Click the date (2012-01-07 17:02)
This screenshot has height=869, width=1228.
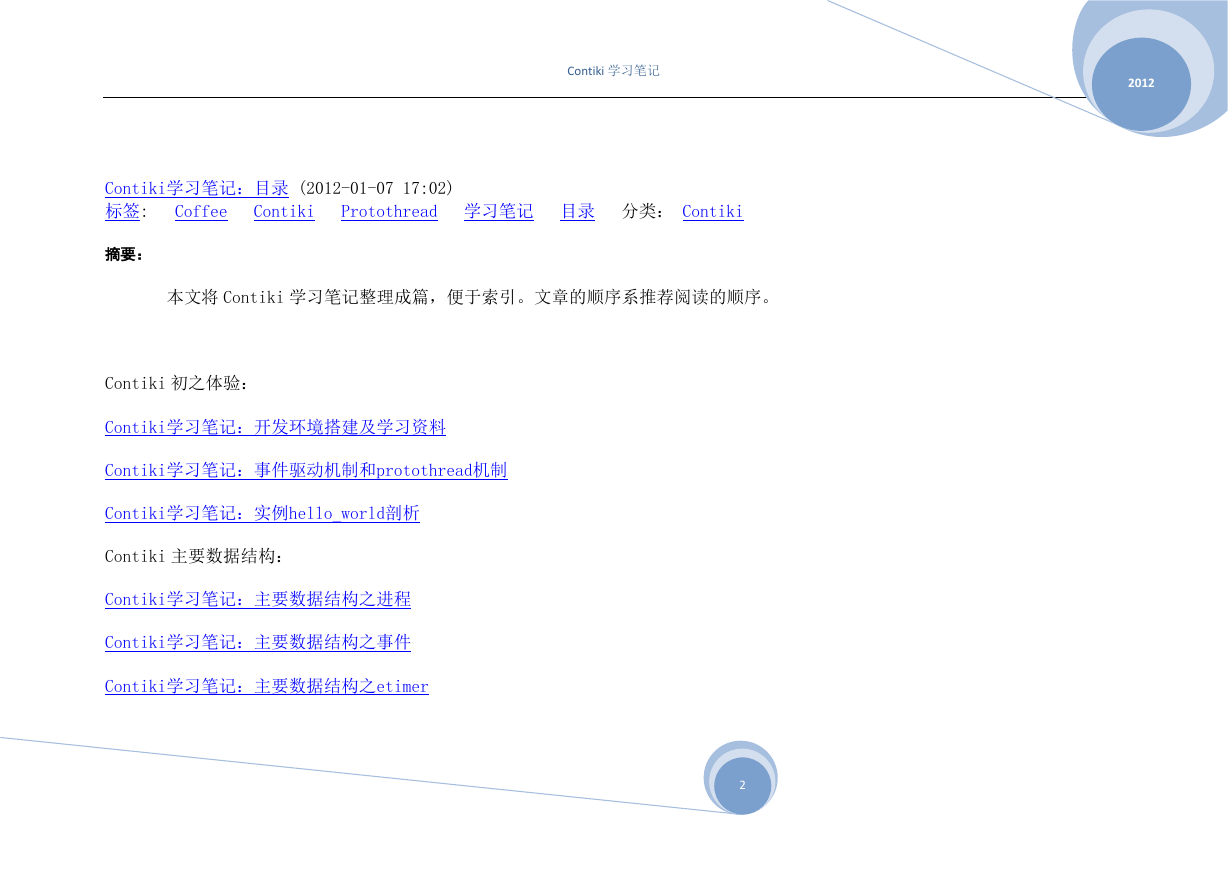click(376, 188)
